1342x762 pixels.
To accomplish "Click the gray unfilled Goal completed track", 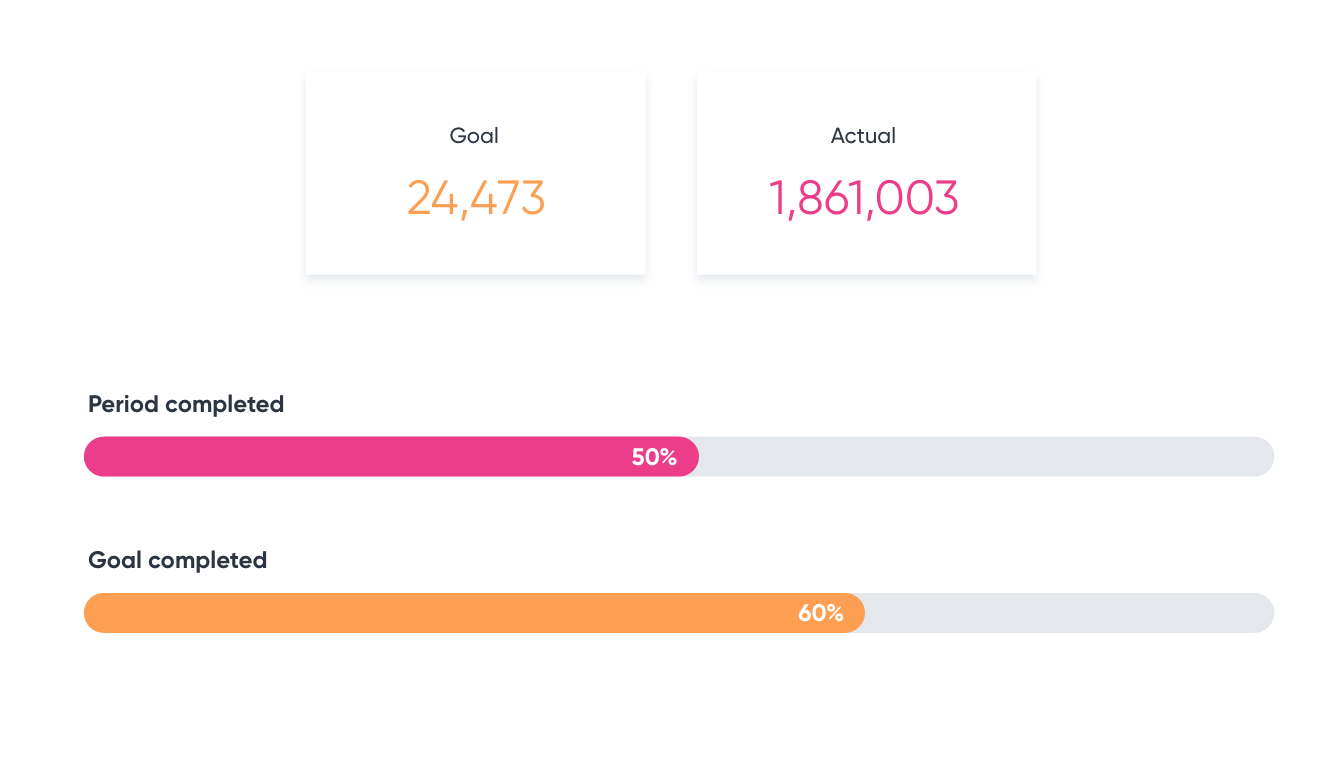I will [1068, 613].
